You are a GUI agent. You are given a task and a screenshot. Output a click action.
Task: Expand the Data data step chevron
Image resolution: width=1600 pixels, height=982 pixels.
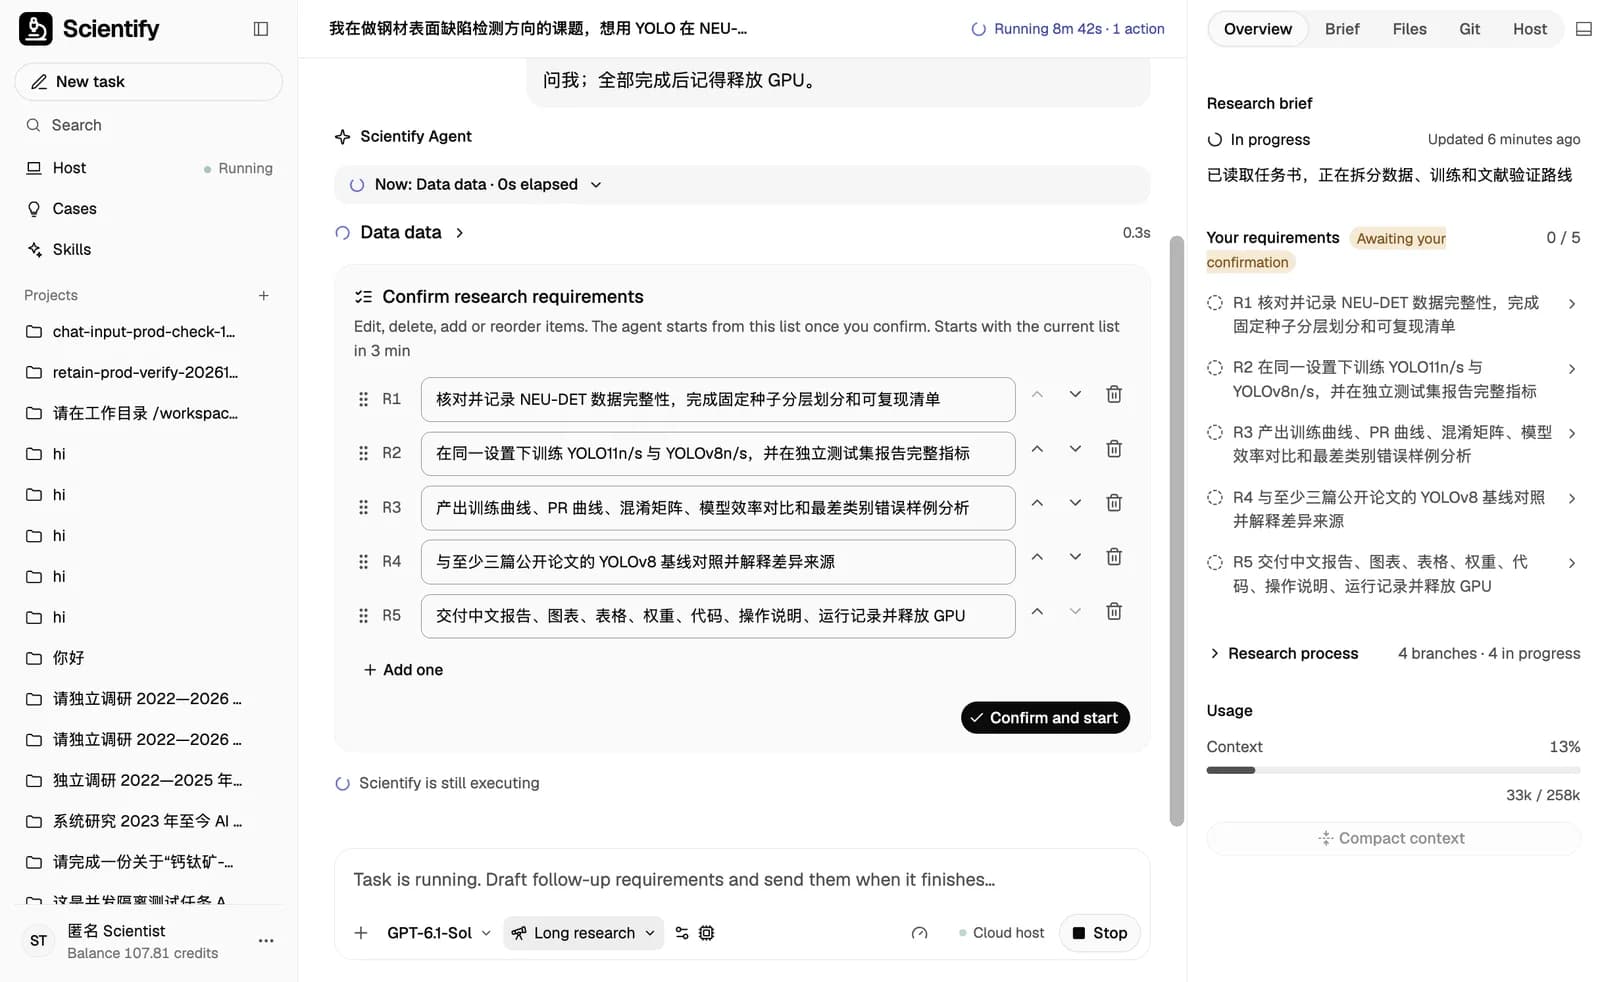click(460, 233)
